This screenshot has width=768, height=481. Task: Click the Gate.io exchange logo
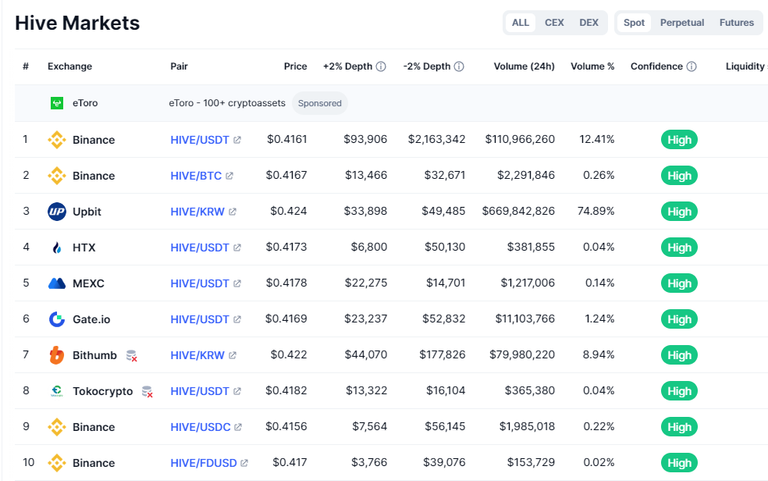coord(57,319)
